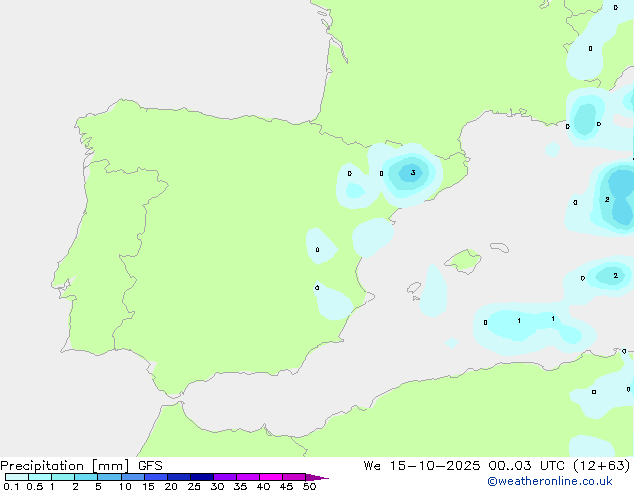Click the precipitation maximum patch near Andorra

(410, 173)
